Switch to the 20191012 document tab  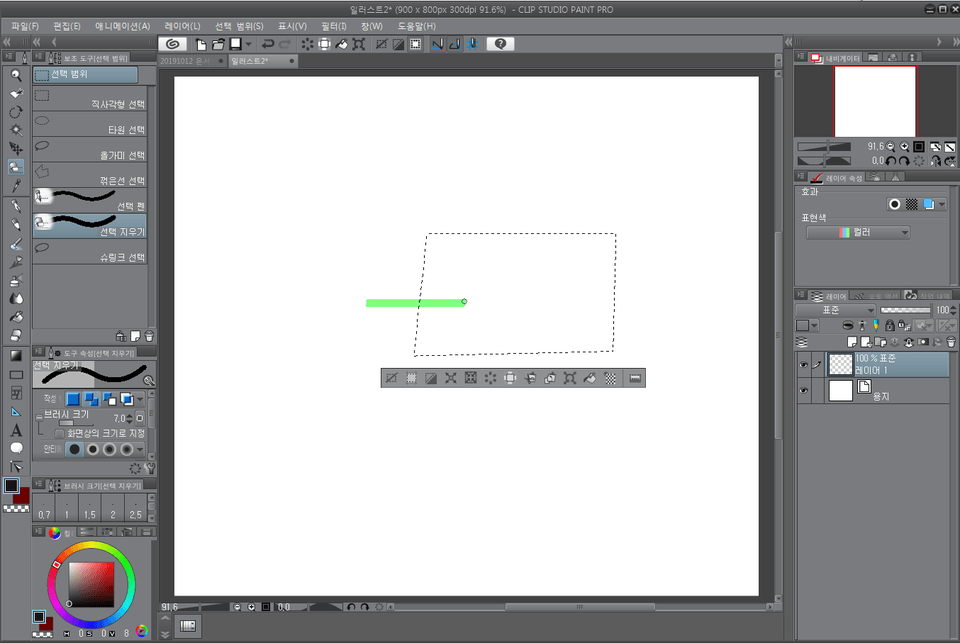click(192, 61)
